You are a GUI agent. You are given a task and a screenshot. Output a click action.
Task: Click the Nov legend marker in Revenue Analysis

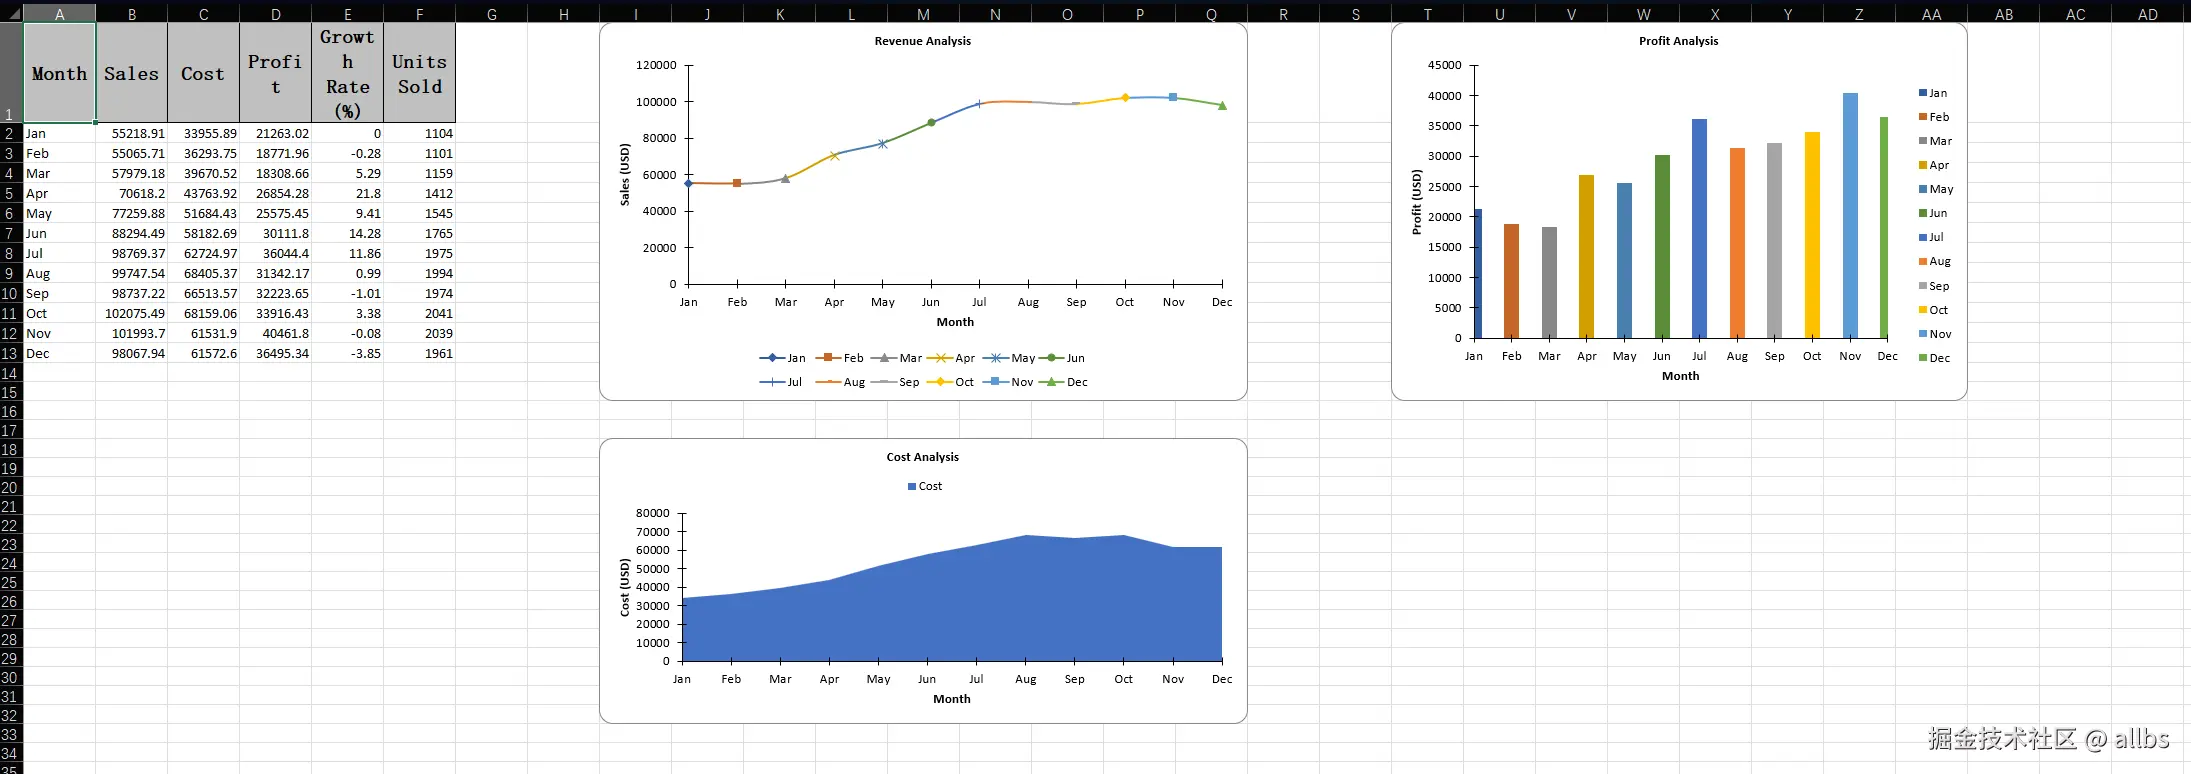(x=995, y=382)
